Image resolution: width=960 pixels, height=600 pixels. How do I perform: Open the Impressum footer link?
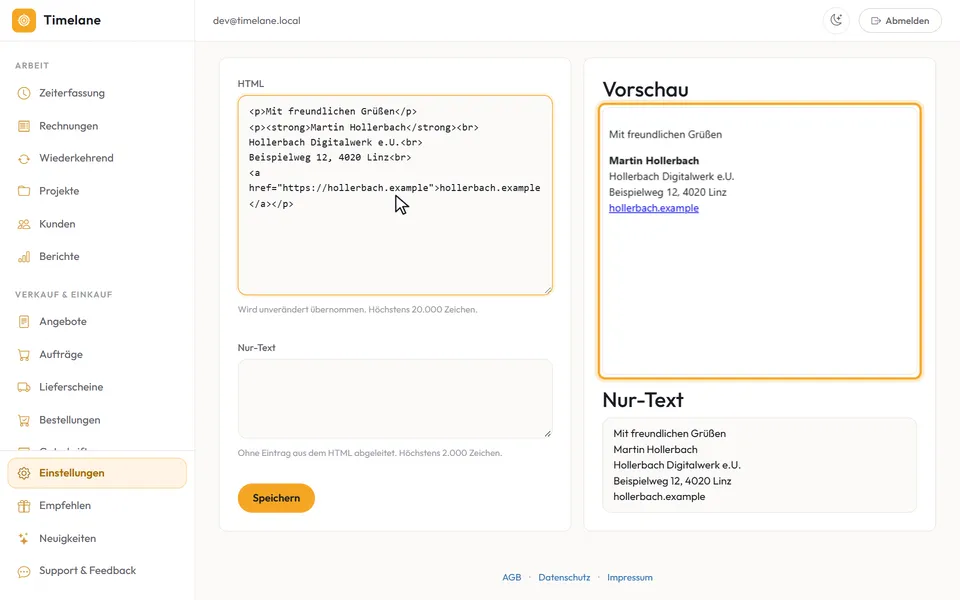click(630, 577)
